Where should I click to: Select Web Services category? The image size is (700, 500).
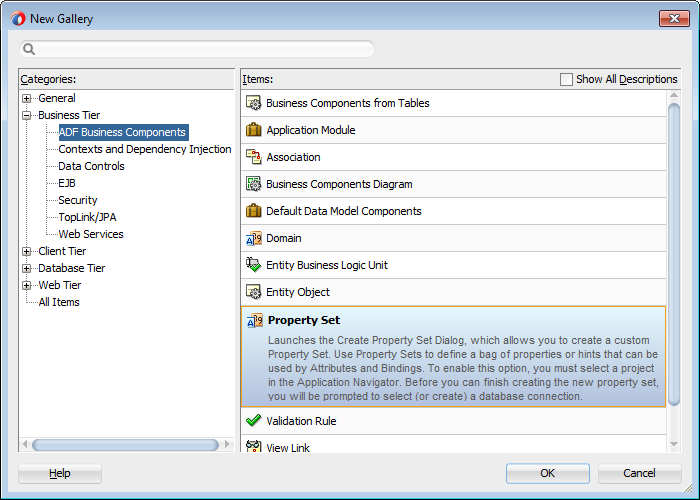pyautogui.click(x=91, y=234)
